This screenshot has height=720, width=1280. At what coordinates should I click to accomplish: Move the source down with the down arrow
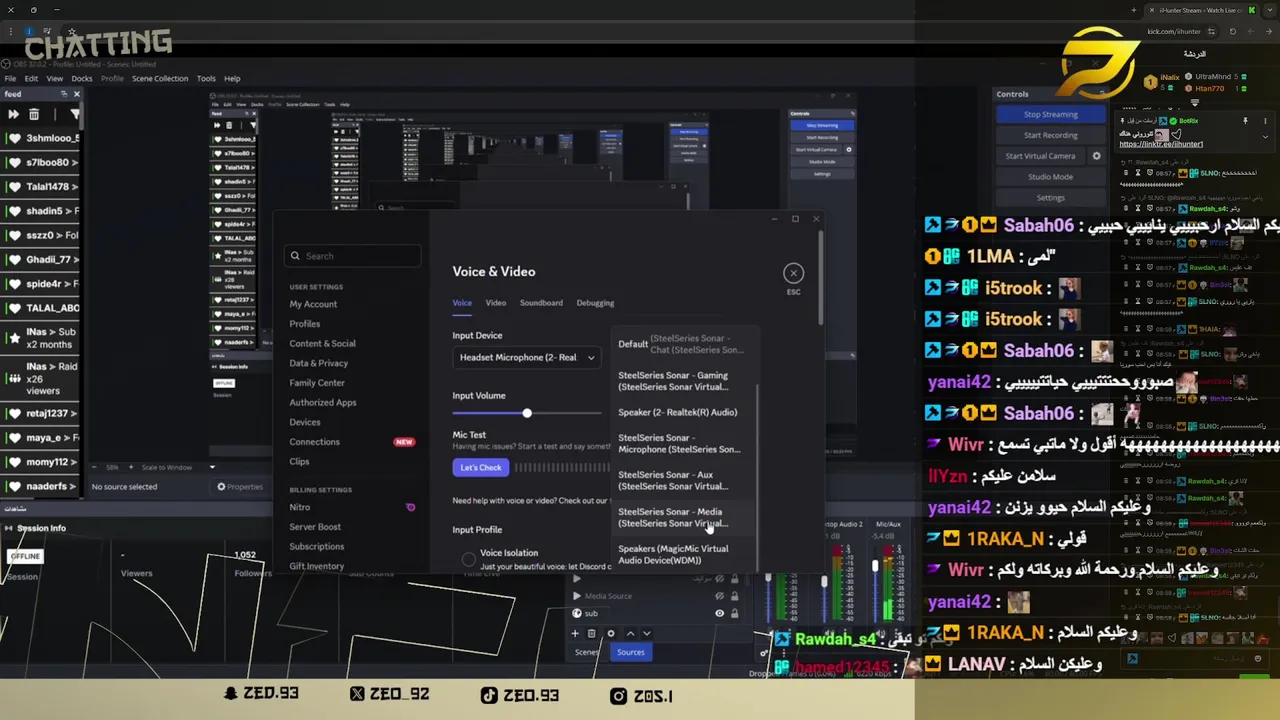[x=647, y=634]
